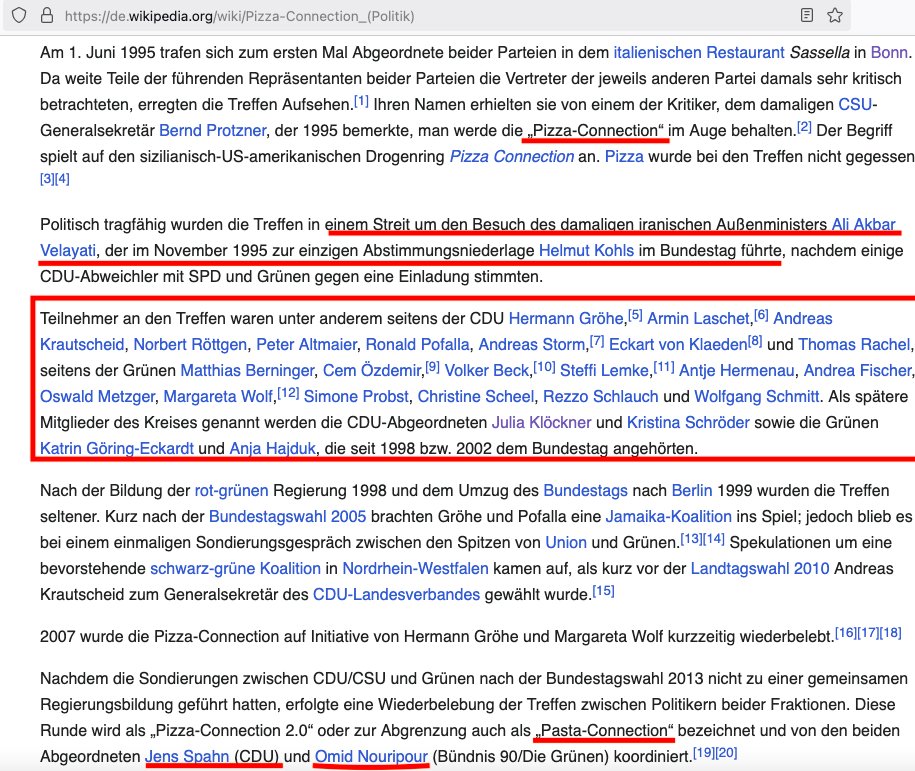Open the Eckart von Klaeden link
915x771 pixels.
click(x=677, y=344)
